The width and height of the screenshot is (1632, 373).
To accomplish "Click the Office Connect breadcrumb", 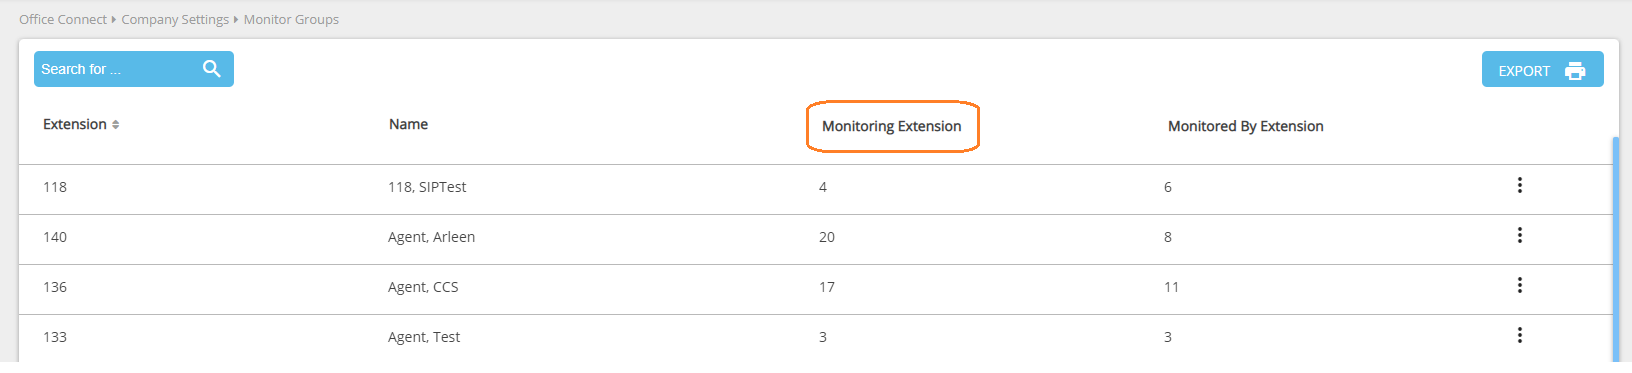I will coord(63,19).
